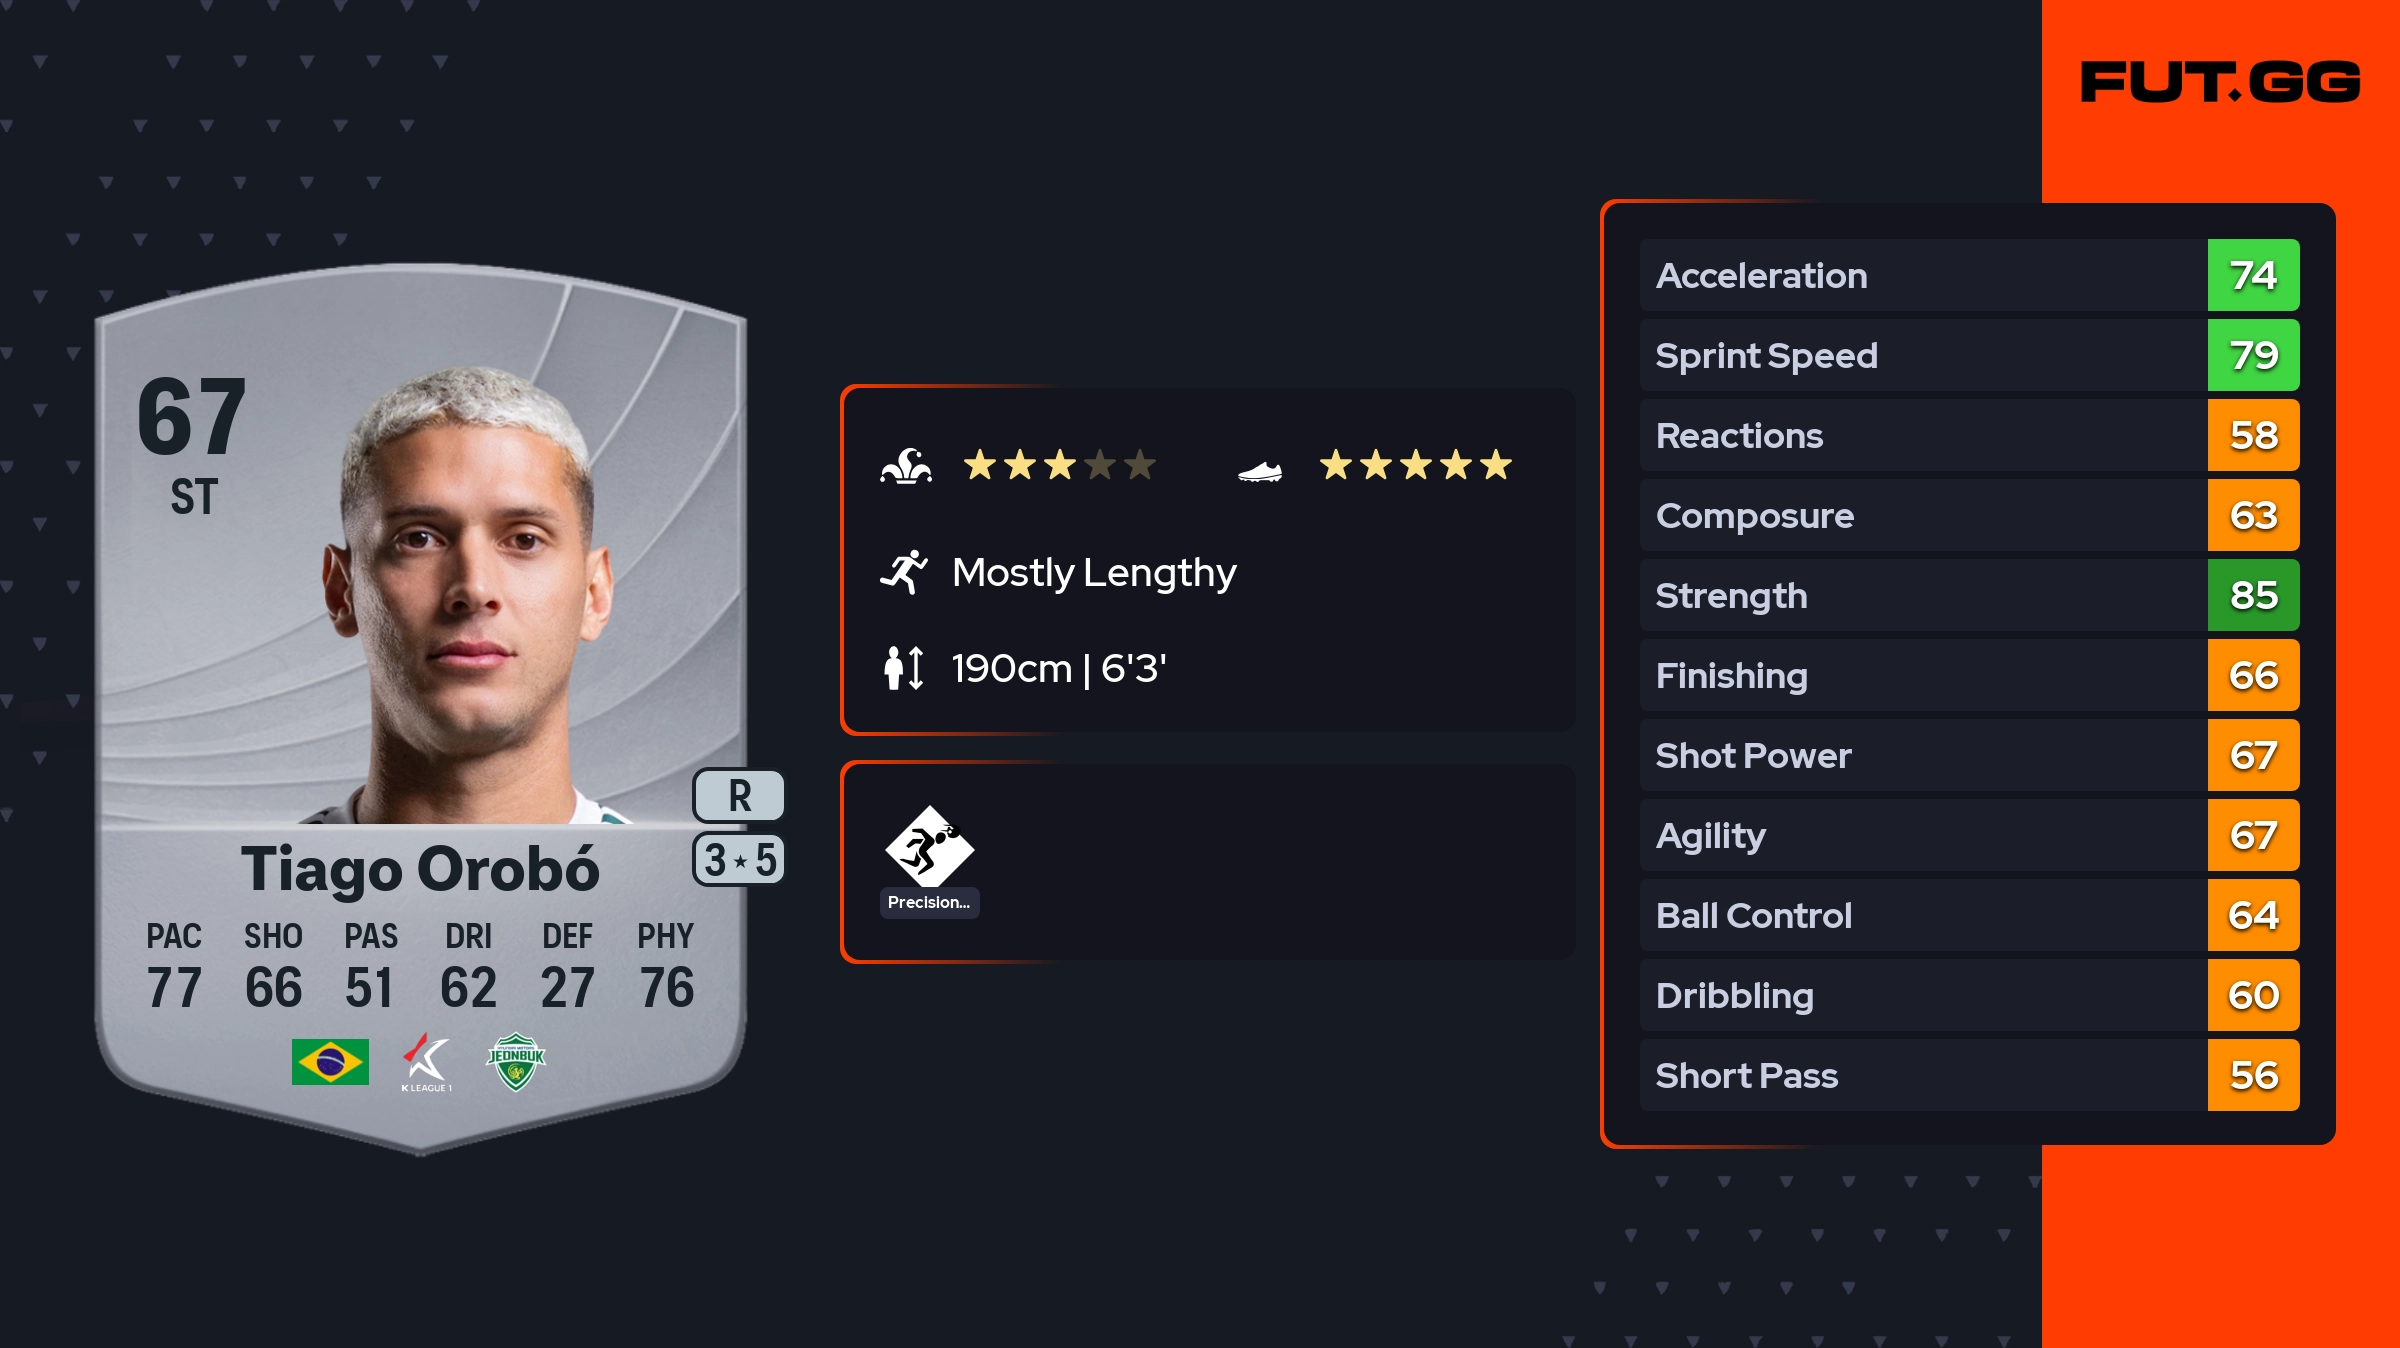Click the green Strength 85 value
Viewport: 2400px width, 1348px height.
tap(2253, 595)
